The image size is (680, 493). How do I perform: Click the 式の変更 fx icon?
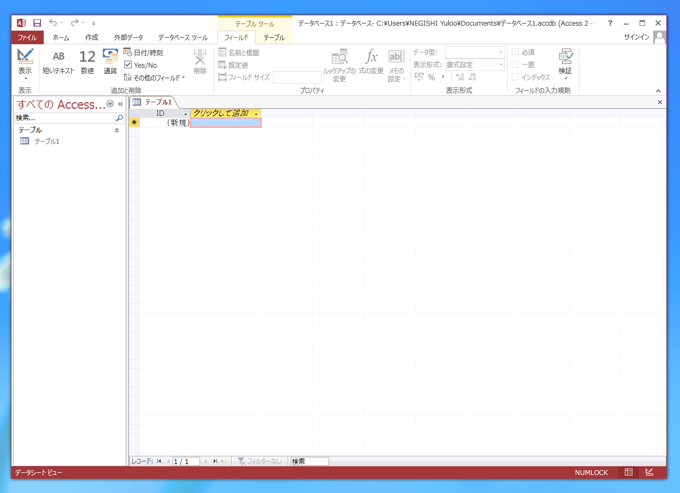371,62
